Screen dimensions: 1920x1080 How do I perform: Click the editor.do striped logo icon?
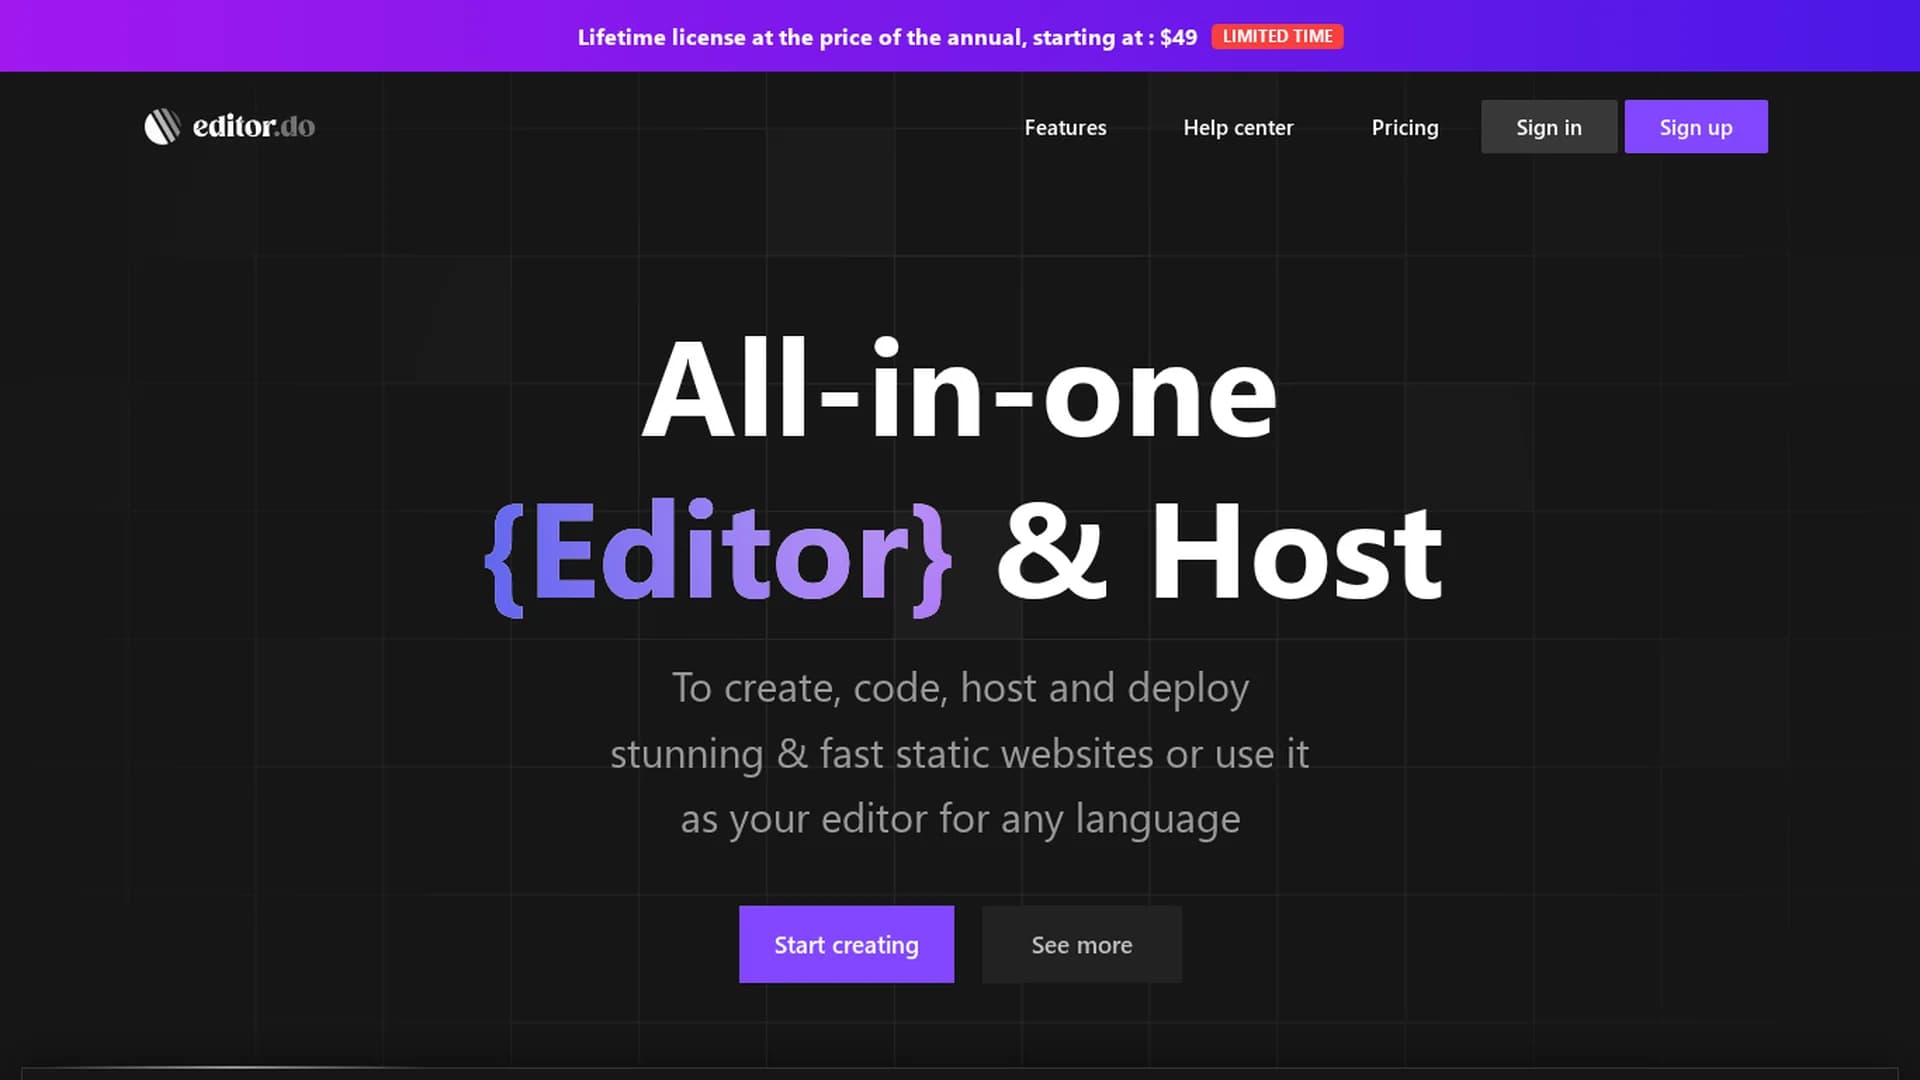click(x=162, y=127)
